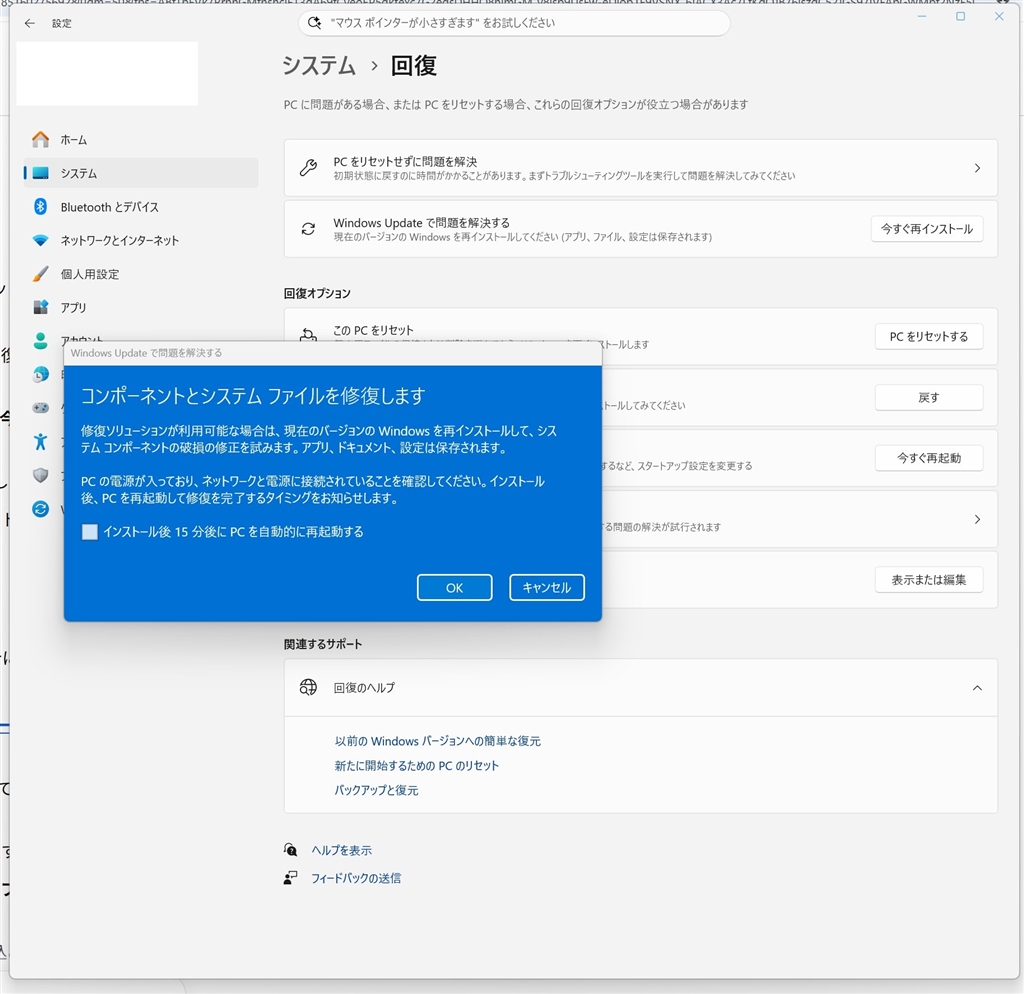The width and height of the screenshot is (1024, 994).
Task: Open バックアップと復元 link
Action: click(x=376, y=790)
